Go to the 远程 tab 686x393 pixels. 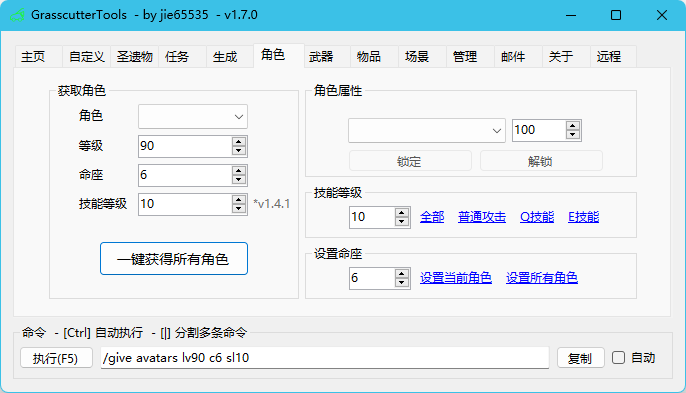[x=608, y=56]
